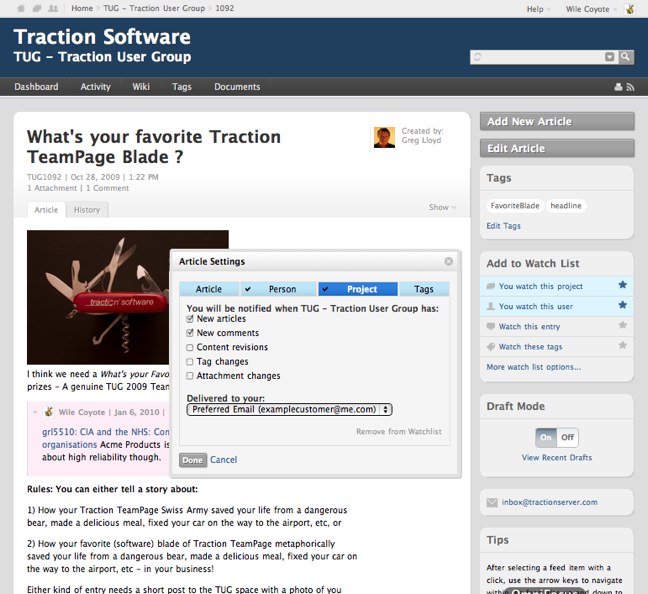Click the 'Add New Article' button
Image resolution: width=648 pixels, height=594 pixels.
[x=557, y=122]
